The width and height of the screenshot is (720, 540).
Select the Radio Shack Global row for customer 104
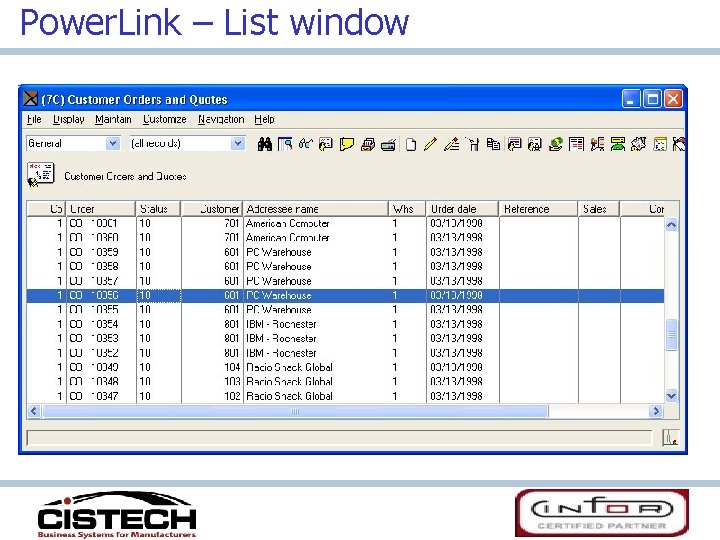(345, 367)
